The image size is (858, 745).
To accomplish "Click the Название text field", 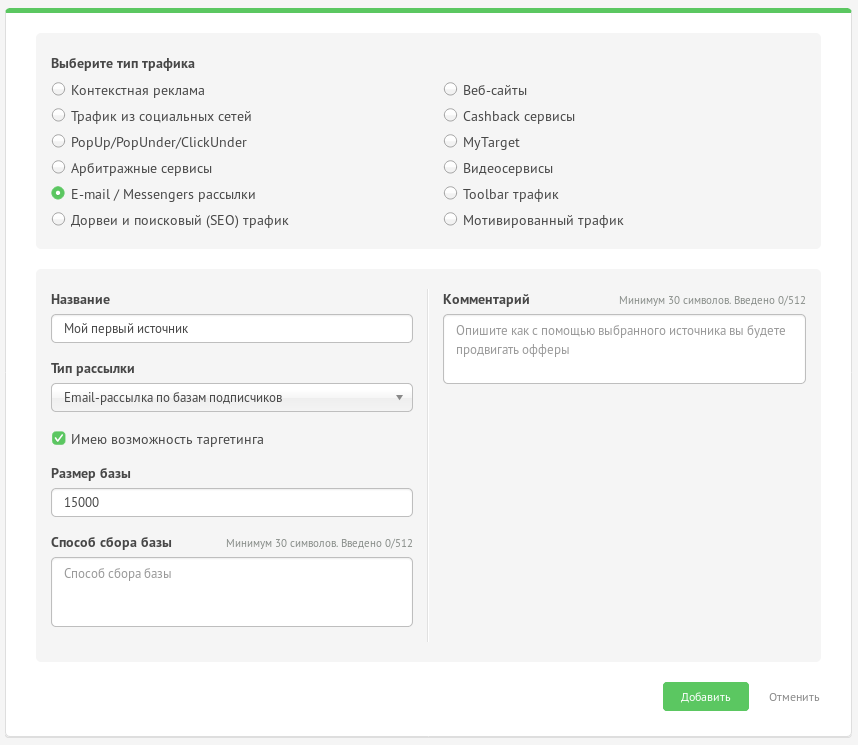I will pos(231,328).
